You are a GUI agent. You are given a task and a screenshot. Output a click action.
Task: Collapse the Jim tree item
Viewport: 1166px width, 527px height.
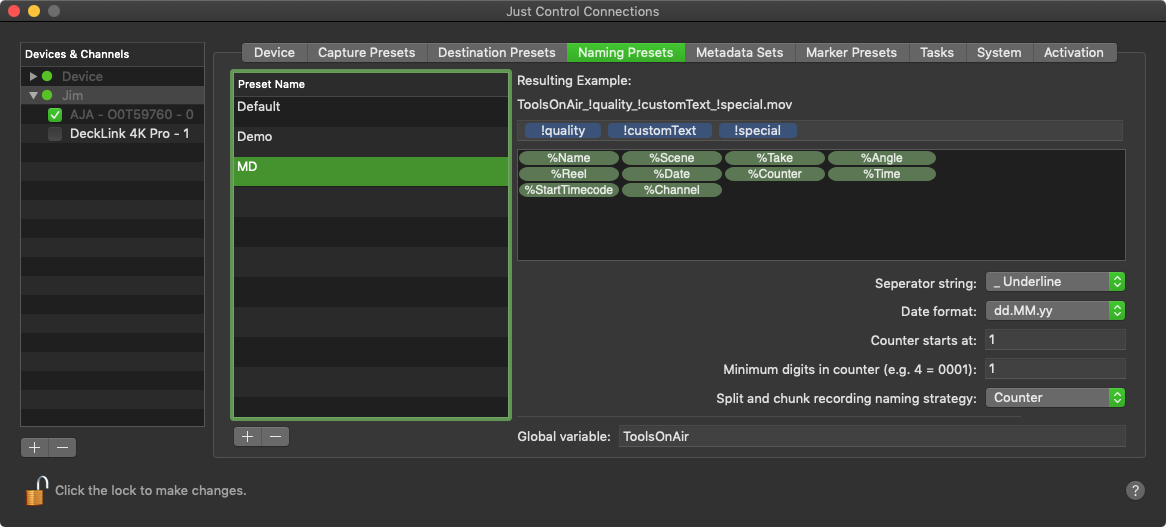point(33,95)
